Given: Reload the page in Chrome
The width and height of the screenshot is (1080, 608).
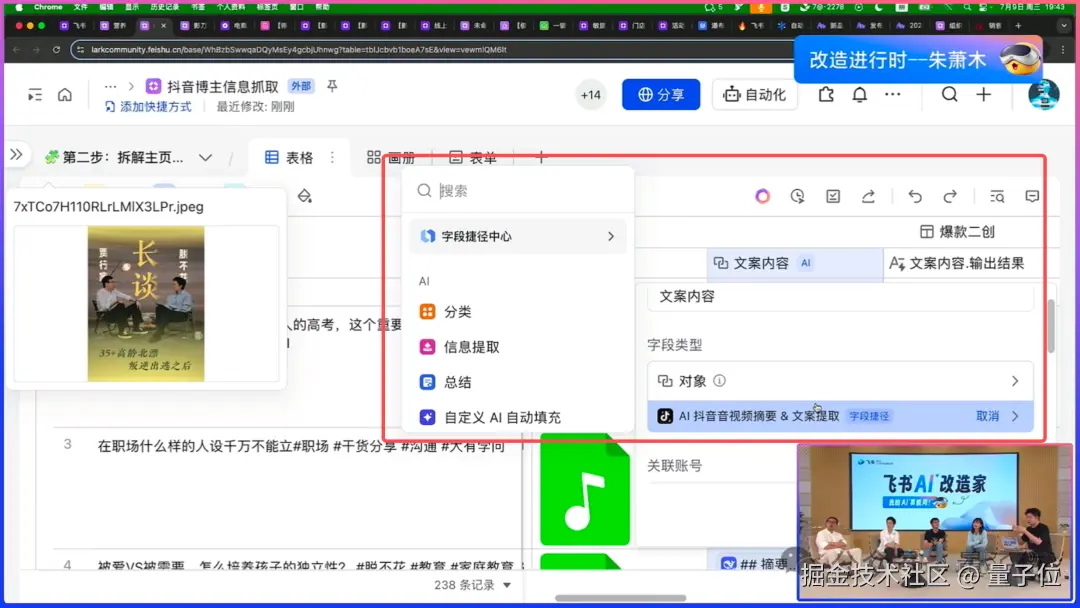Looking at the screenshot, I should click(56, 50).
